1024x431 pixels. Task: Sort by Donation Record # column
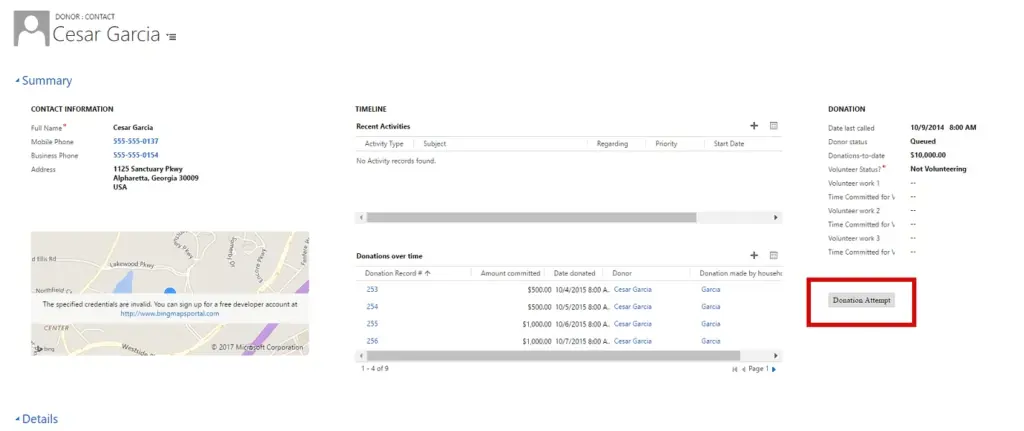398,273
